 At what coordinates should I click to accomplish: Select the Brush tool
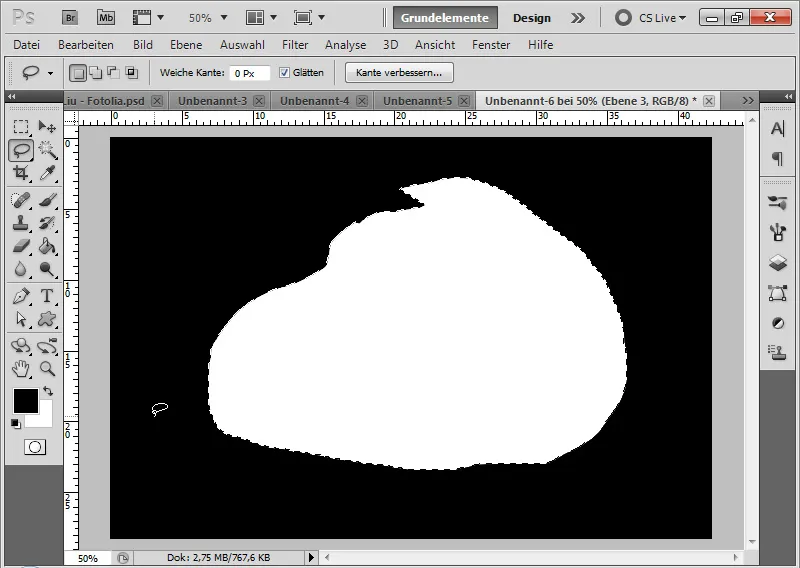(x=47, y=200)
